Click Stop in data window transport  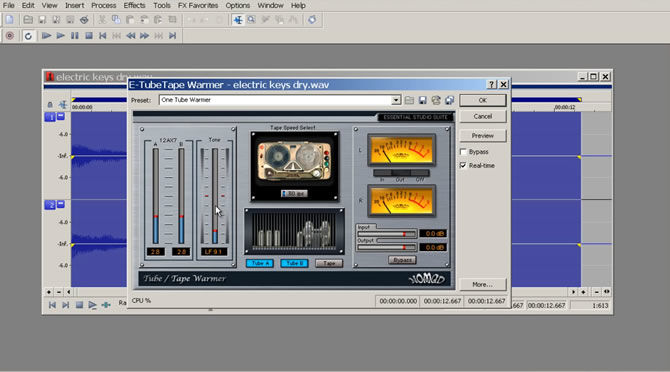(79, 305)
